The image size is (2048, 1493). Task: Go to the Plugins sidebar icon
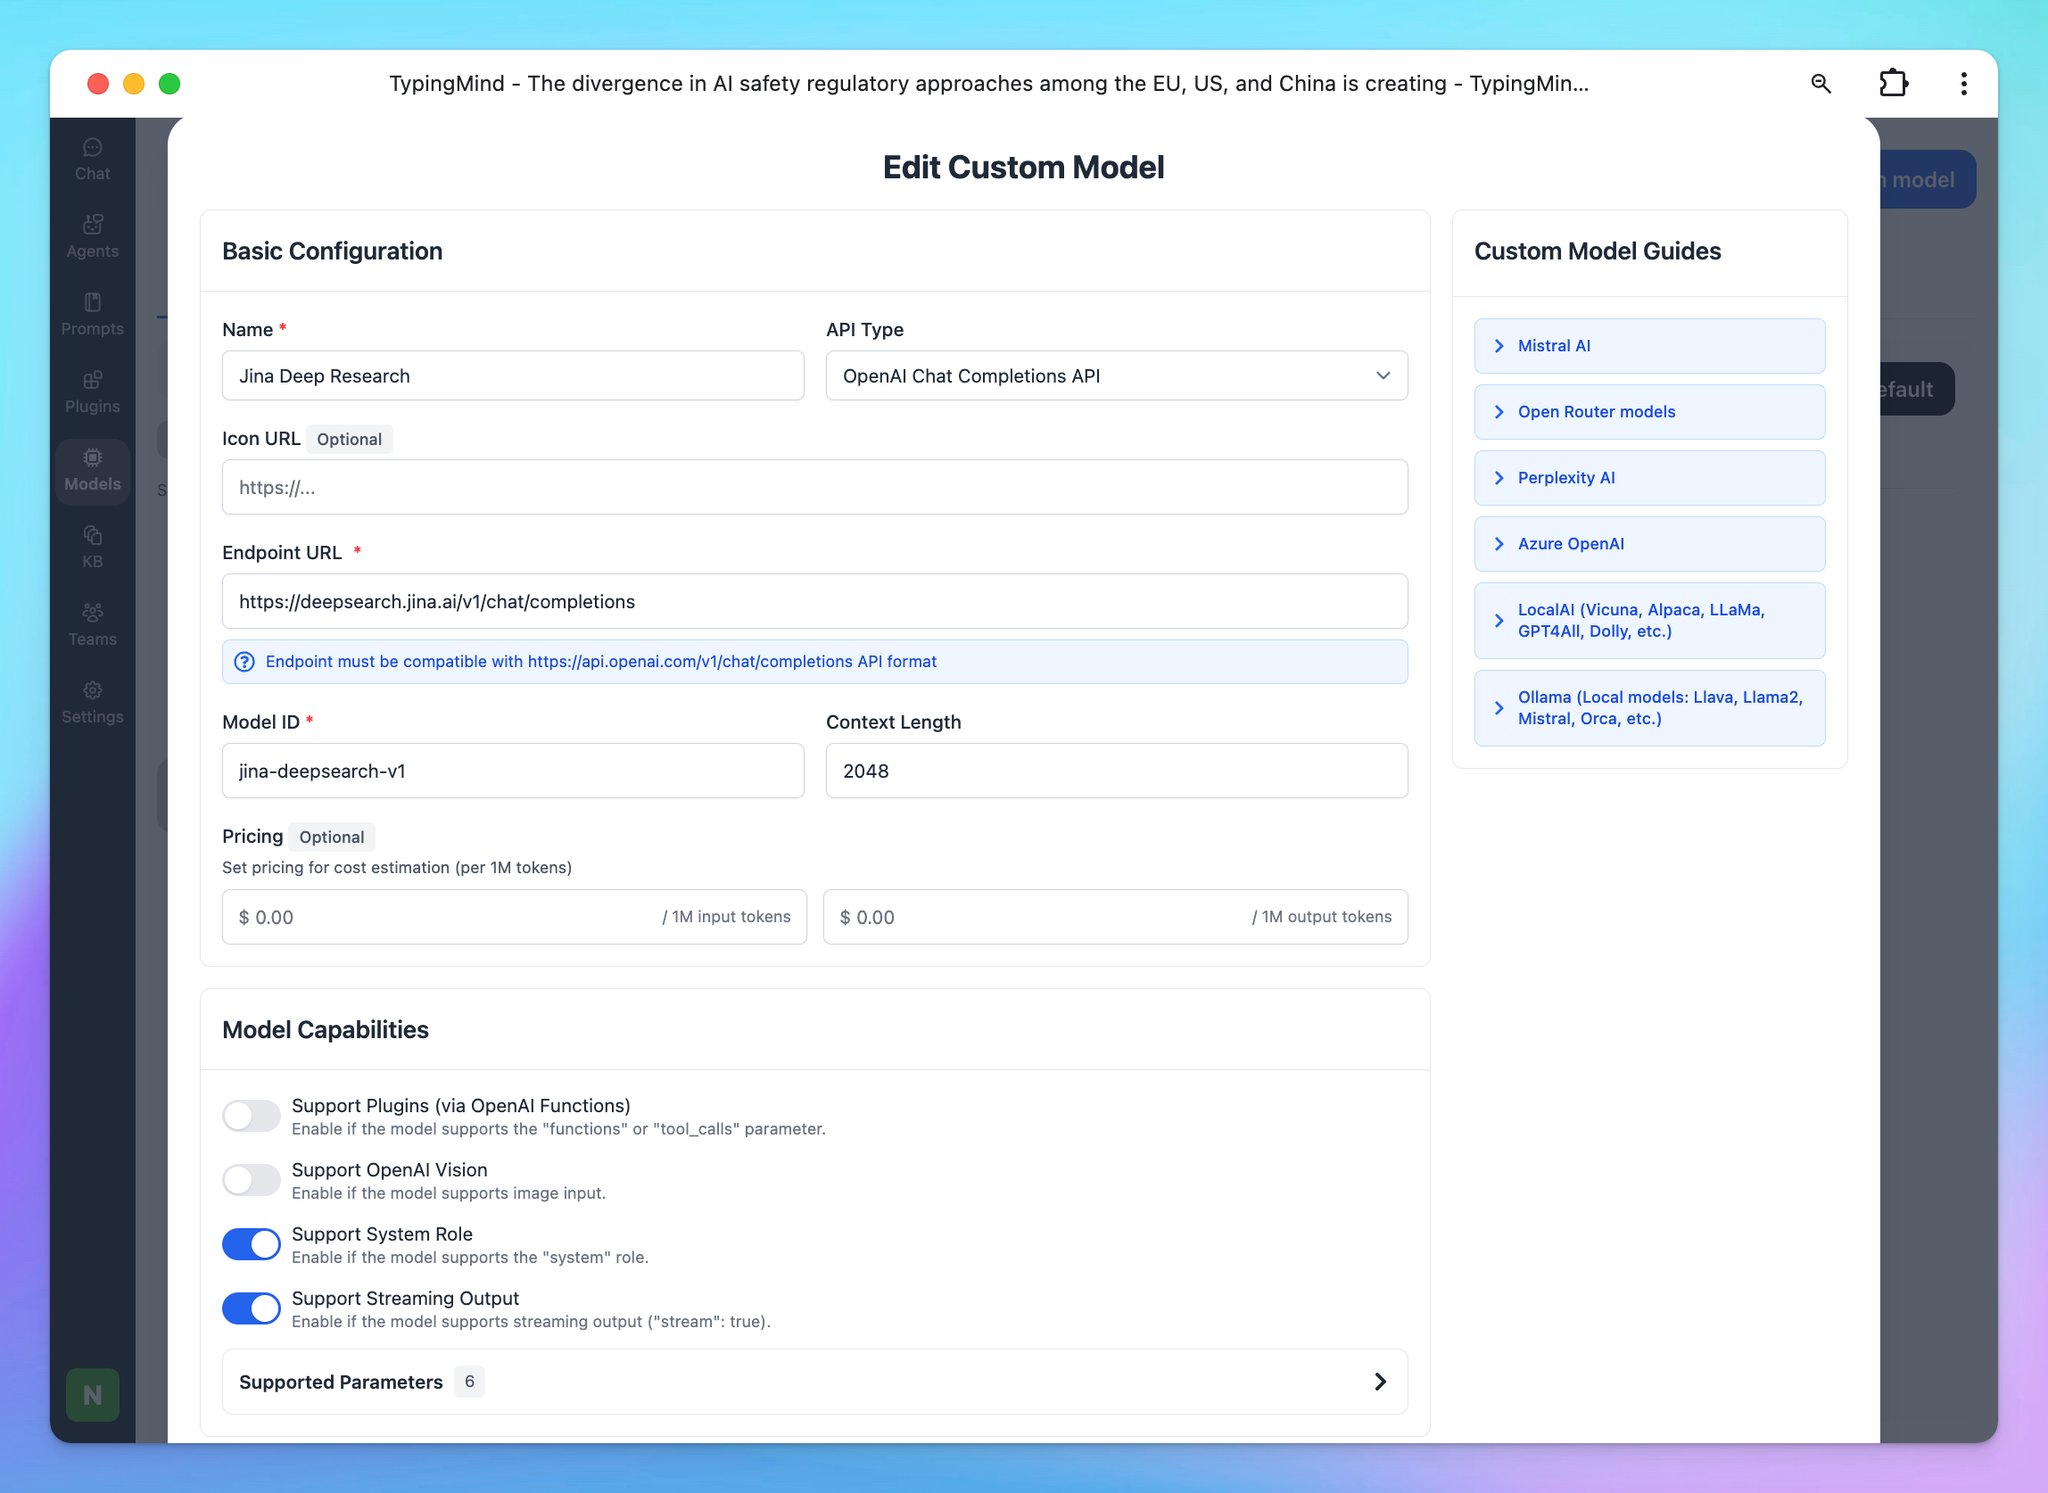(92, 392)
